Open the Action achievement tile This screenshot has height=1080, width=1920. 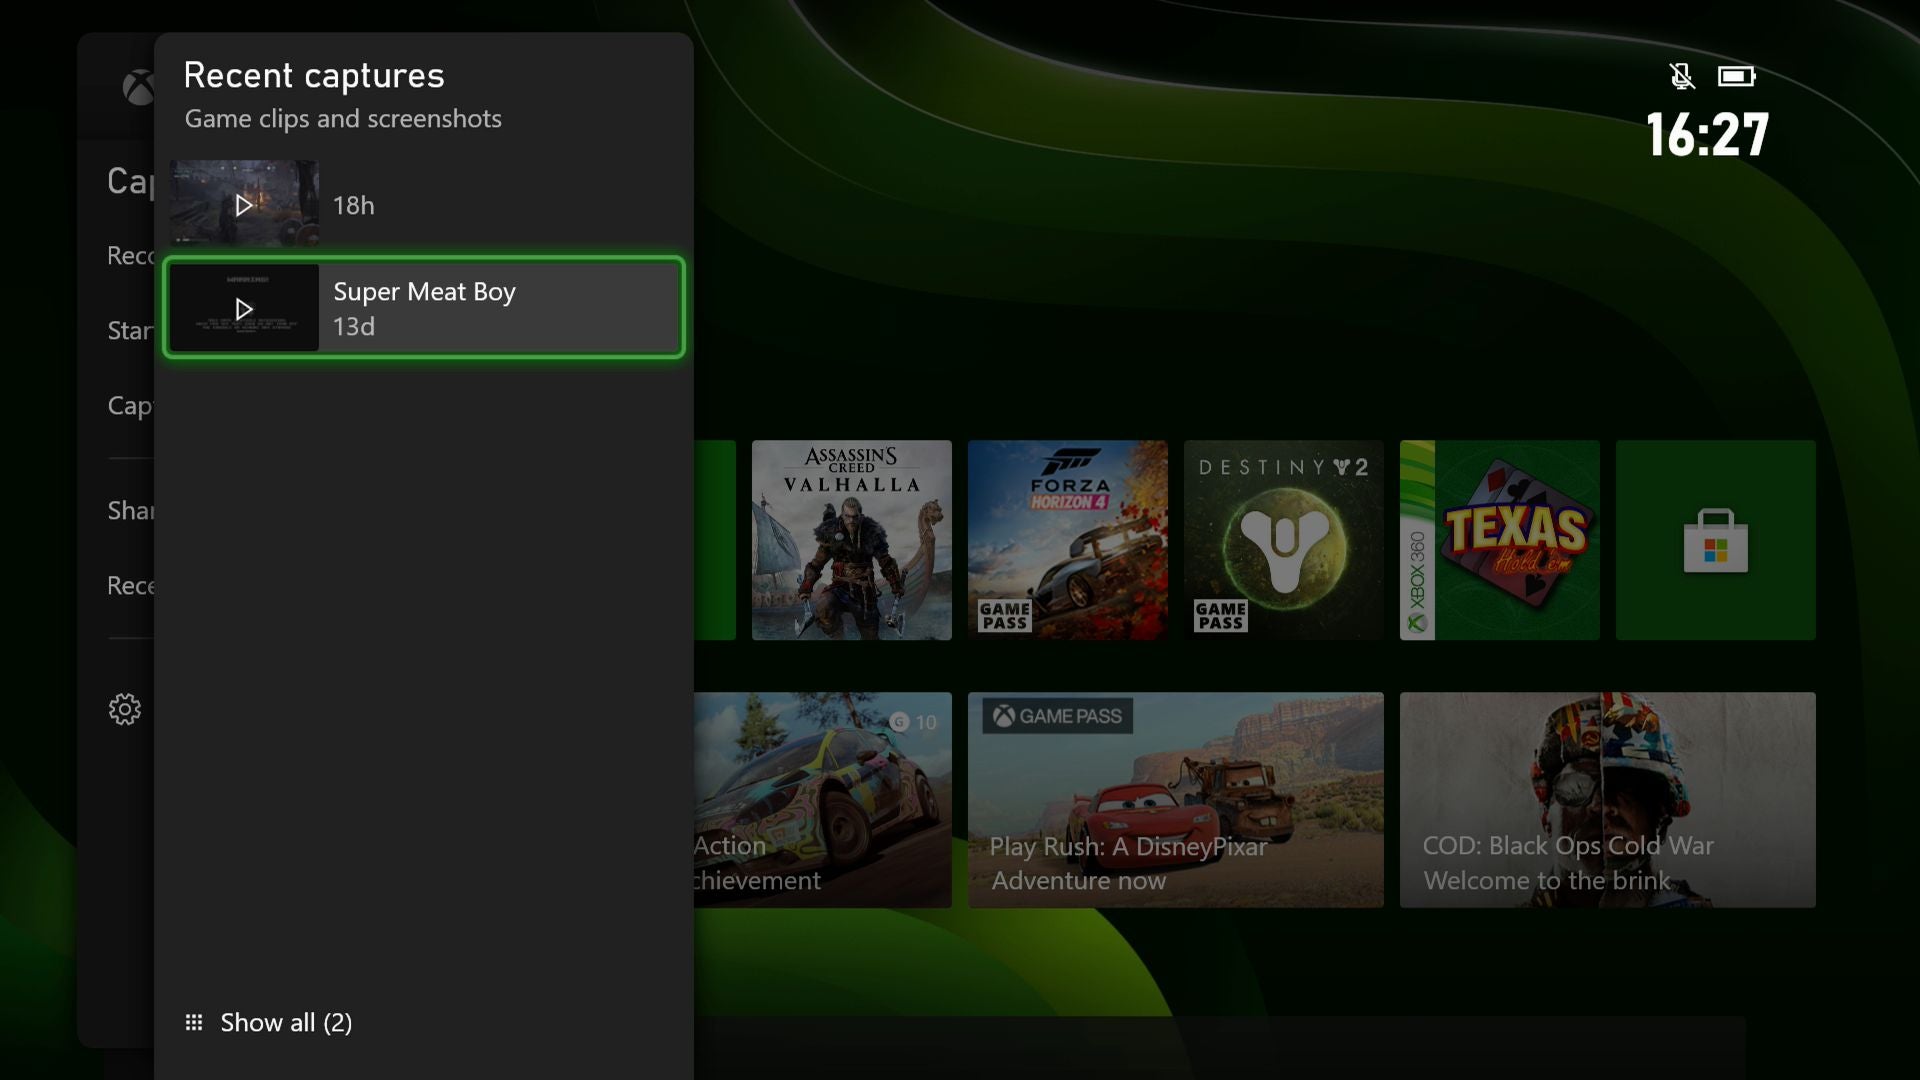tap(822, 800)
